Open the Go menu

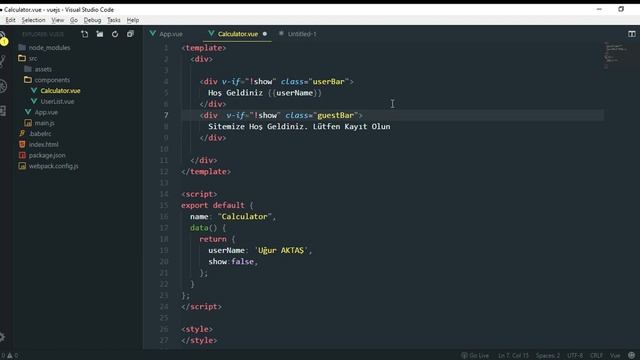tap(73, 20)
